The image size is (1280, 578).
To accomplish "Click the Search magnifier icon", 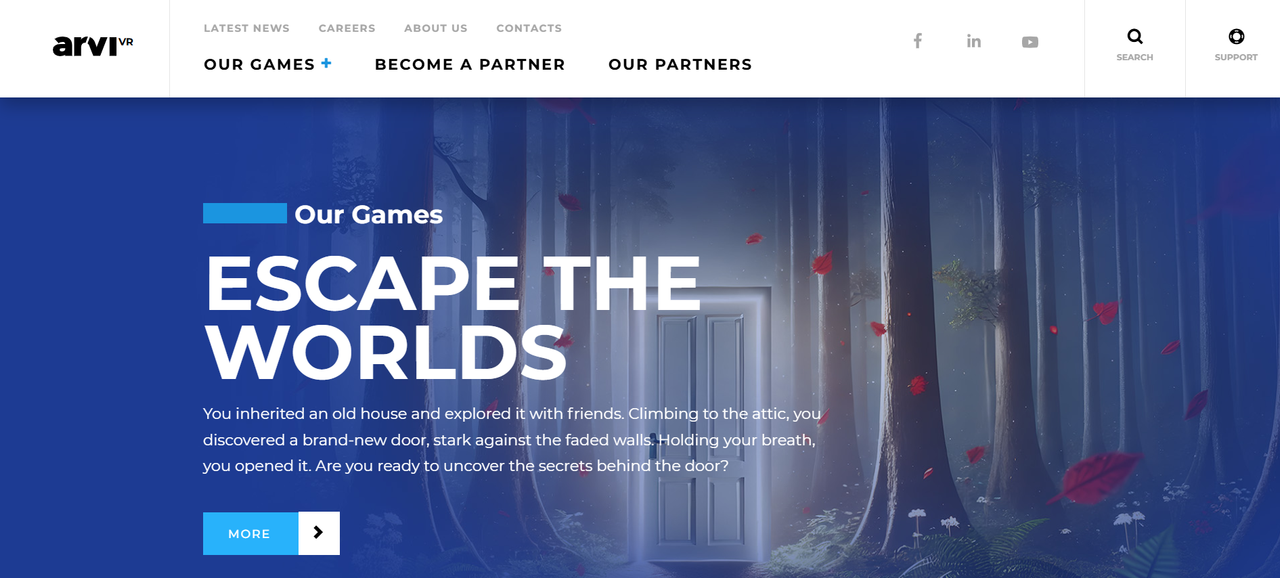I will coord(1135,37).
